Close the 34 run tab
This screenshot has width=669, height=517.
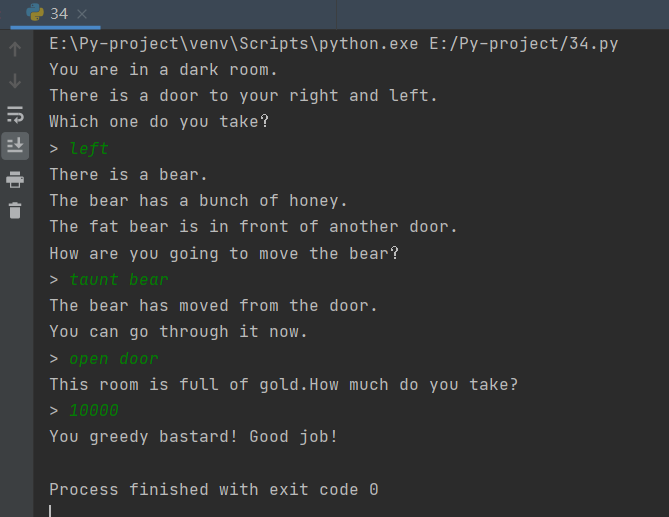(82, 14)
